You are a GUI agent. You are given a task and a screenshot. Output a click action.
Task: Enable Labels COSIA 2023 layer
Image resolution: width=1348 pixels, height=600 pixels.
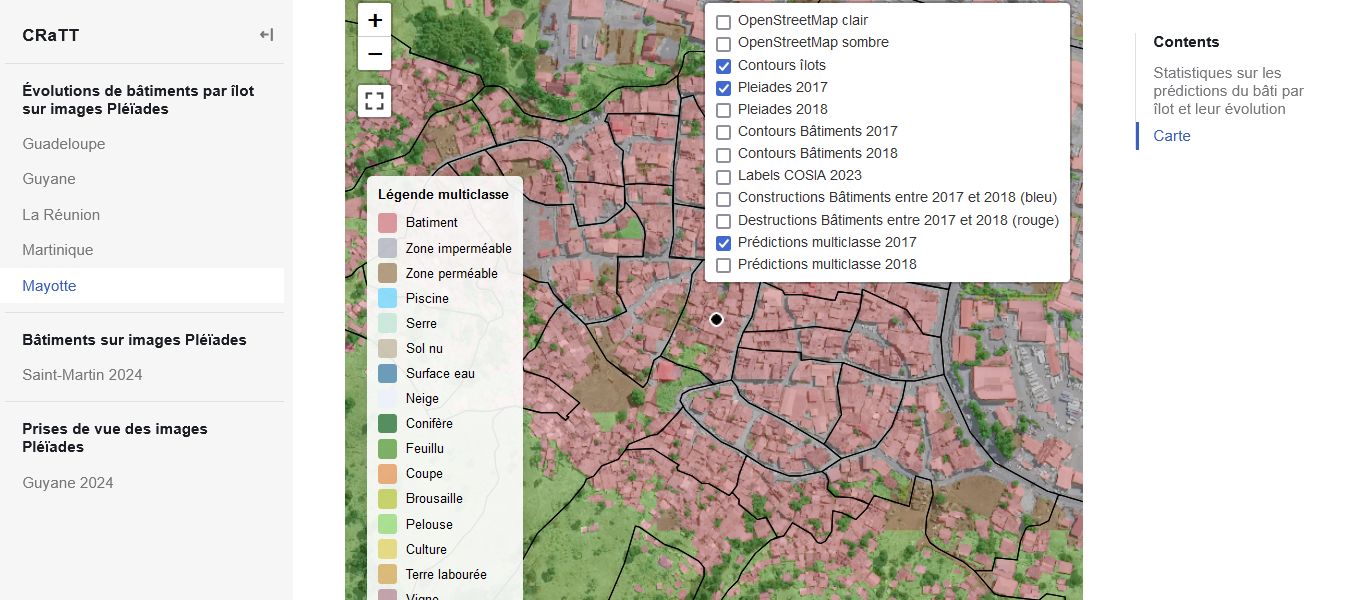coord(724,177)
